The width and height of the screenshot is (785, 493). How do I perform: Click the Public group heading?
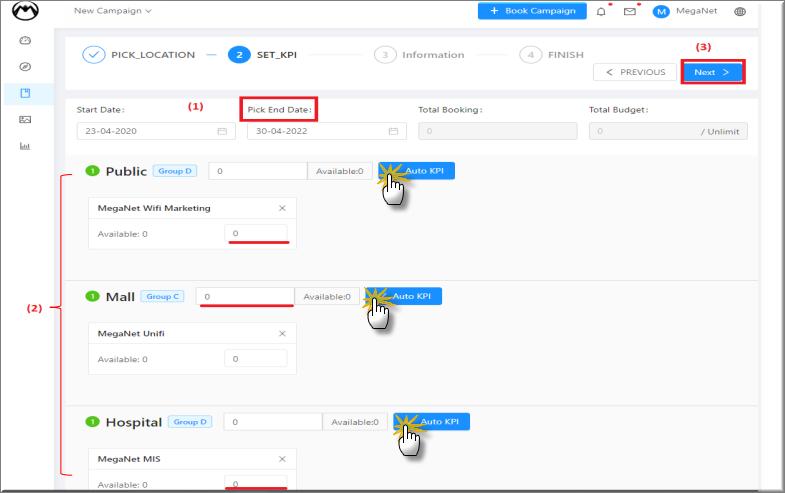(126, 171)
